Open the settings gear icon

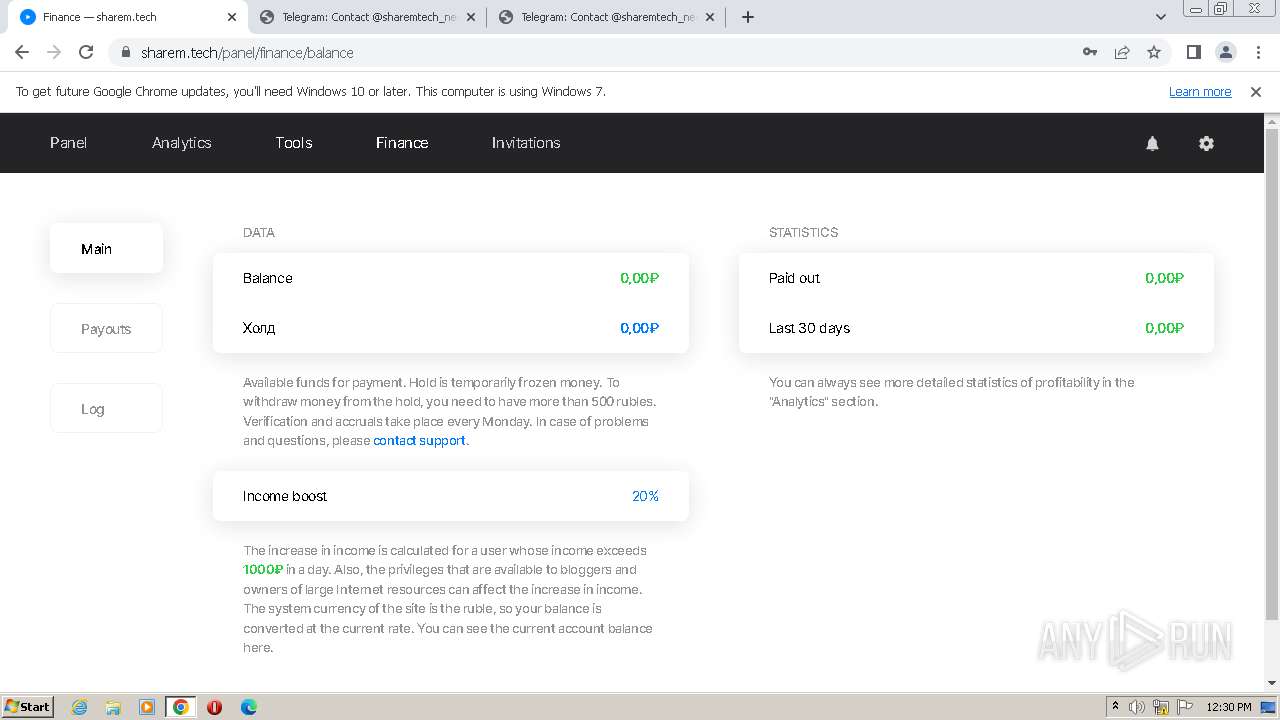tap(1206, 143)
